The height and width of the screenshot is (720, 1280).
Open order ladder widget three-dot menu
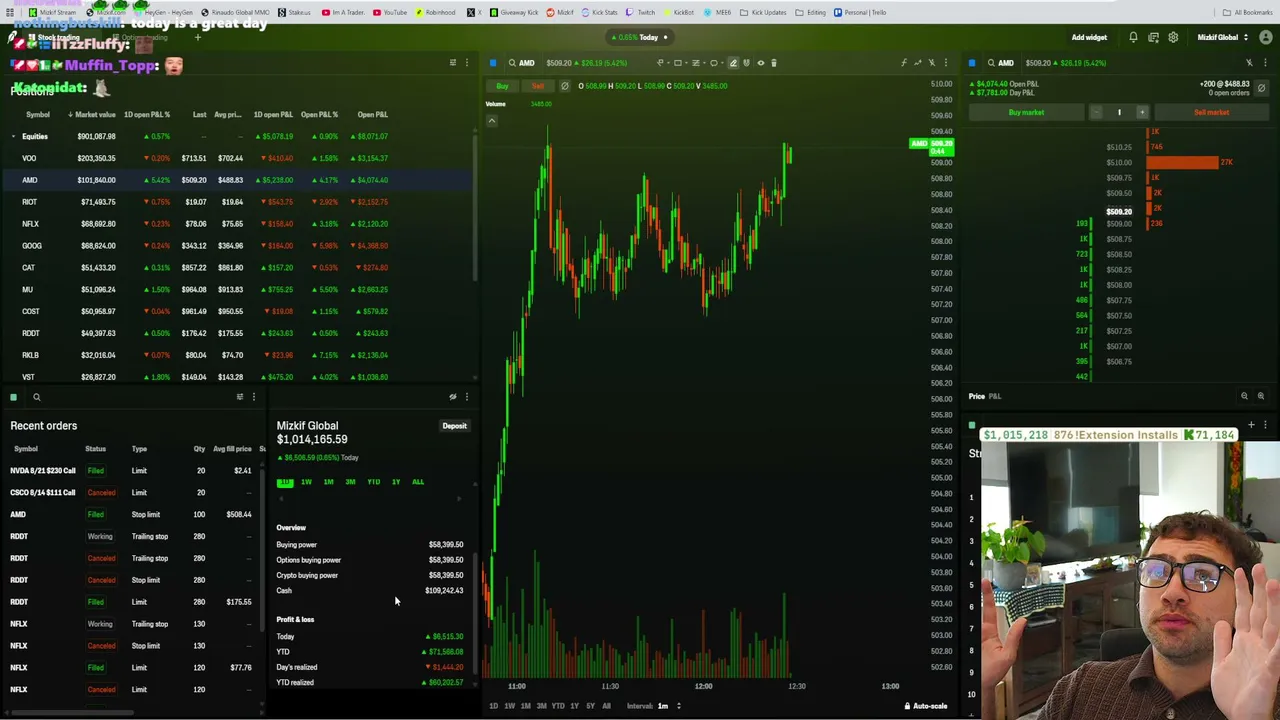[1263, 63]
